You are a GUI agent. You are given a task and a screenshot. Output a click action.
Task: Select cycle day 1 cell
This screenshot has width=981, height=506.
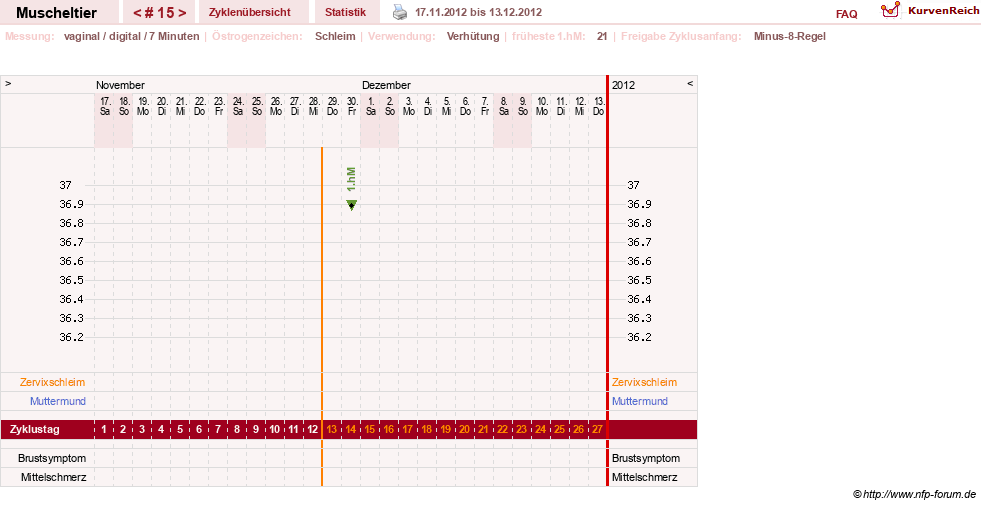(x=104, y=429)
